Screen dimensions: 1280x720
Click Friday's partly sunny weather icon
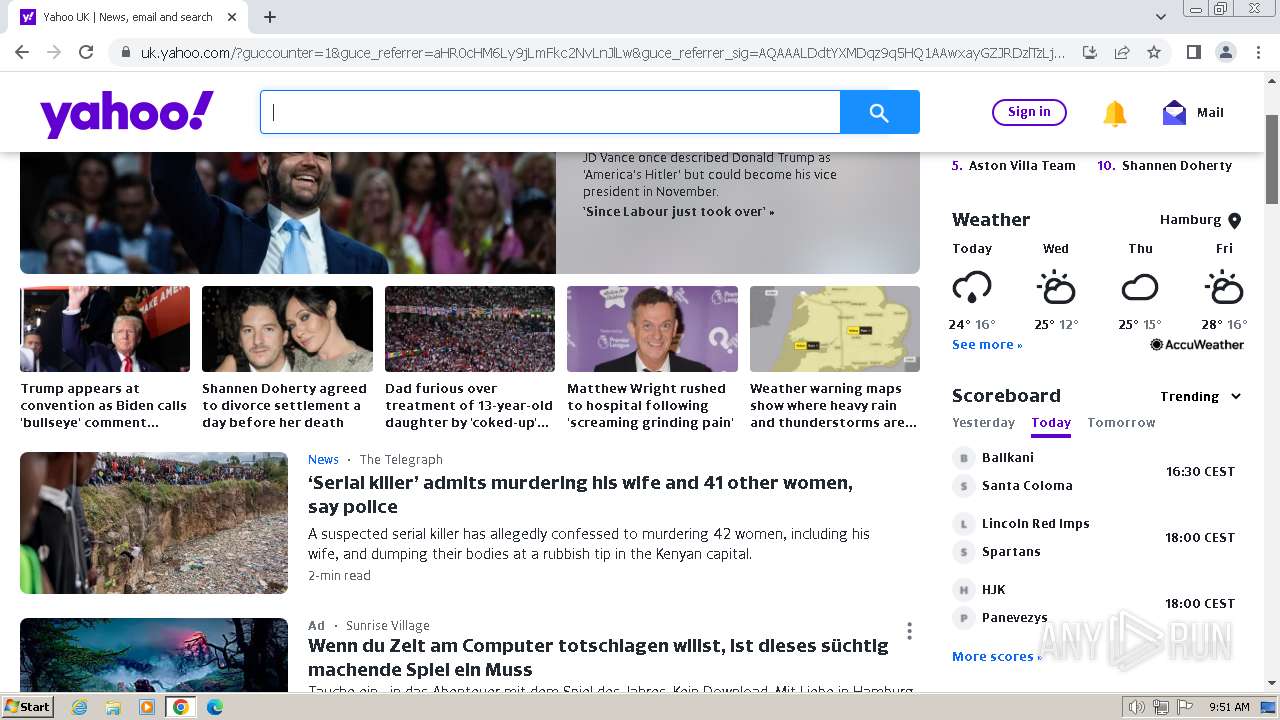tap(1223, 288)
